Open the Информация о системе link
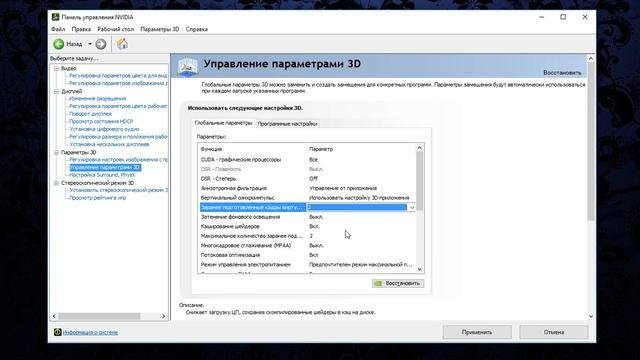Viewport: 640px width, 360px height. coord(90,332)
